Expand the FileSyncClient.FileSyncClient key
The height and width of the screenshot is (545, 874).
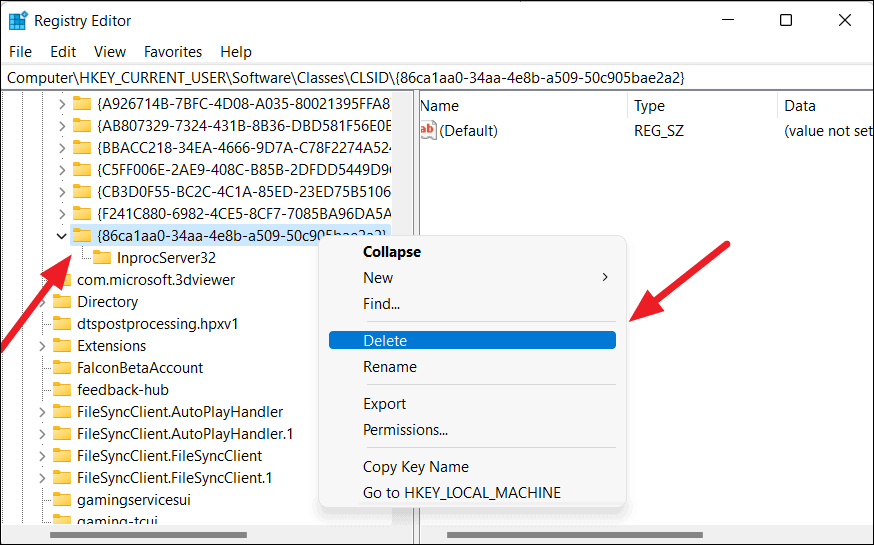(x=42, y=456)
